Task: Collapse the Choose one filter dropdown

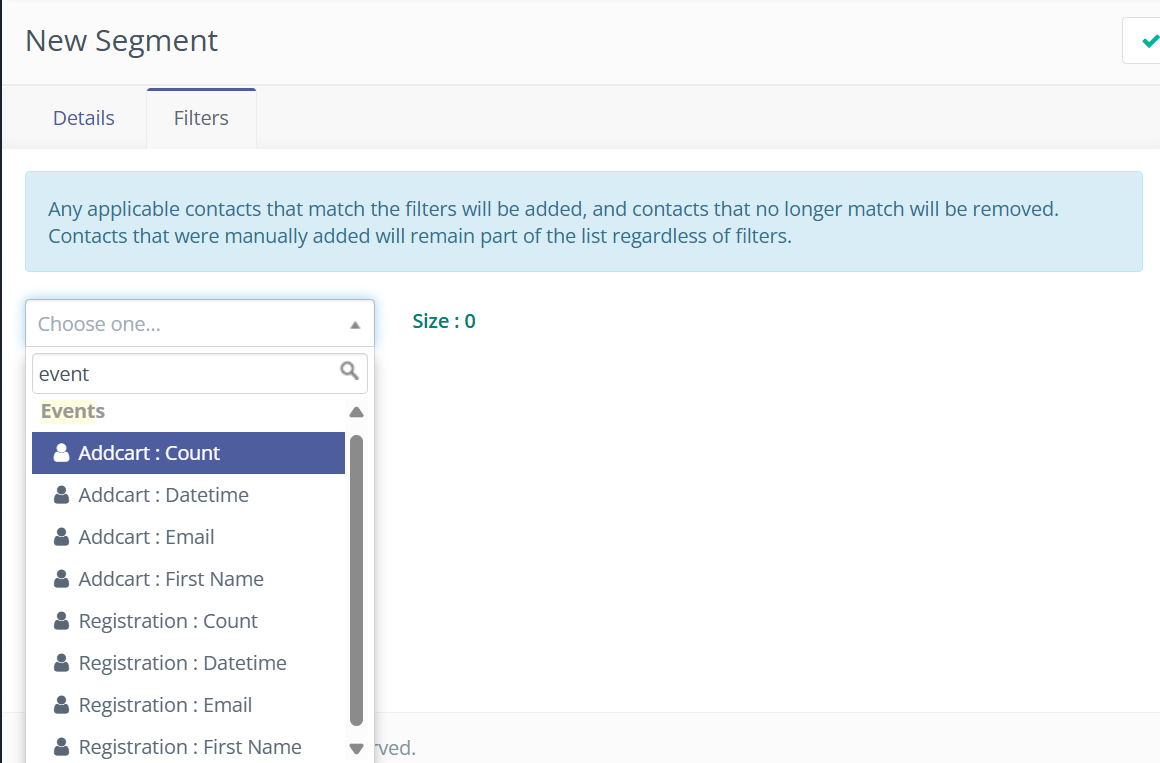Action: (x=355, y=325)
